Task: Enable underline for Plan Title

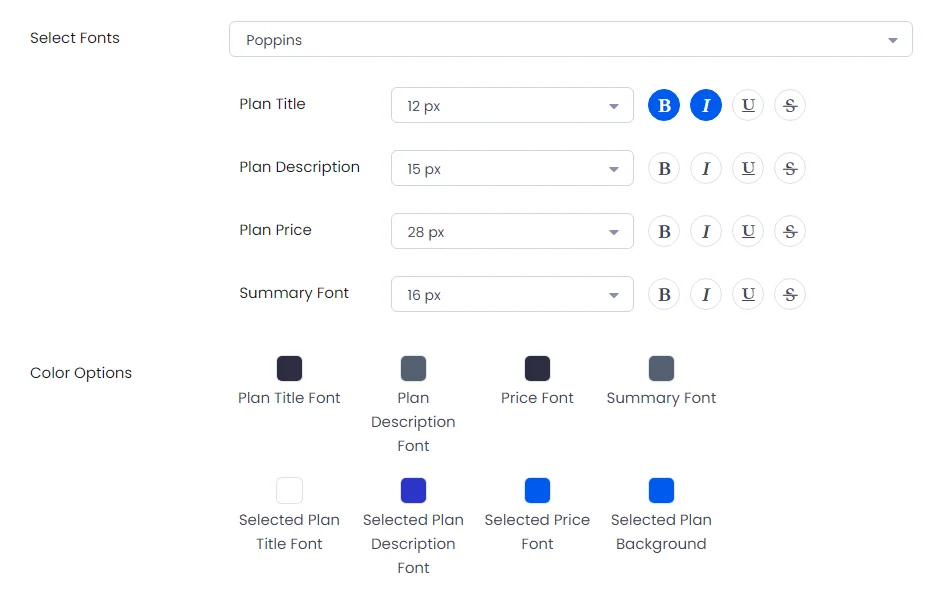Action: coord(748,105)
